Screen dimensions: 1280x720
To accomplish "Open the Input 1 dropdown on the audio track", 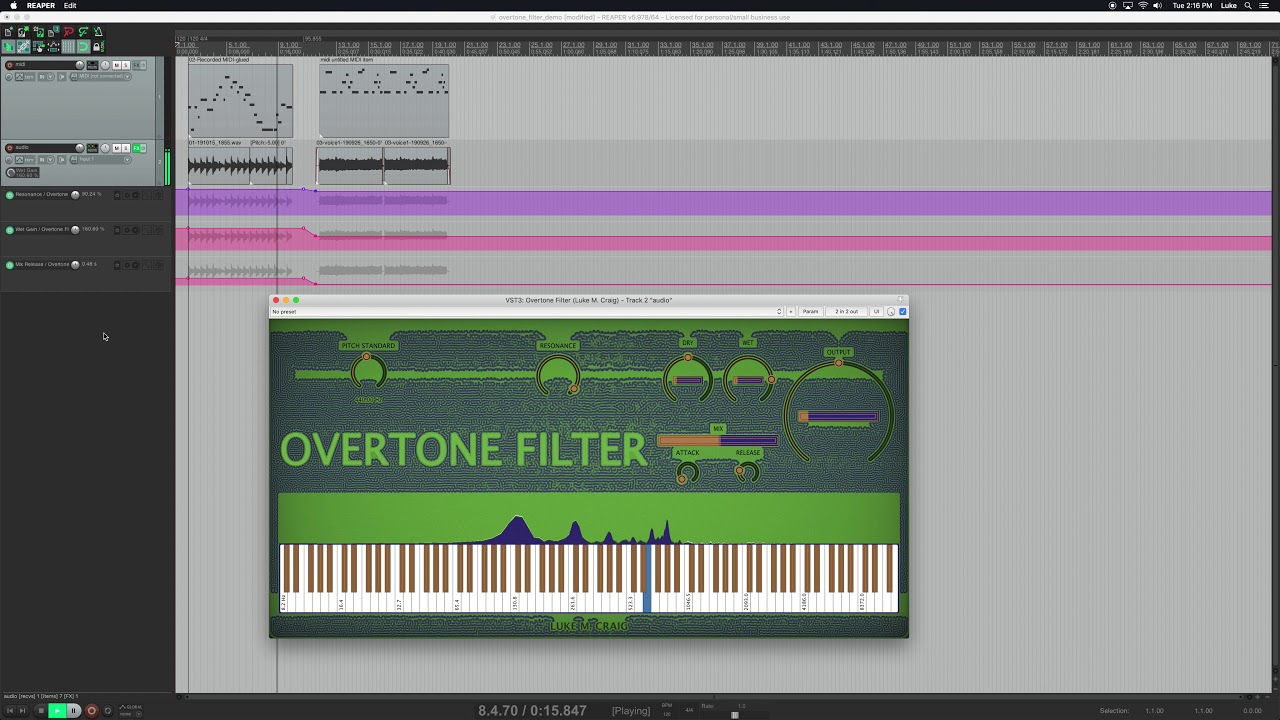I will 127,160.
